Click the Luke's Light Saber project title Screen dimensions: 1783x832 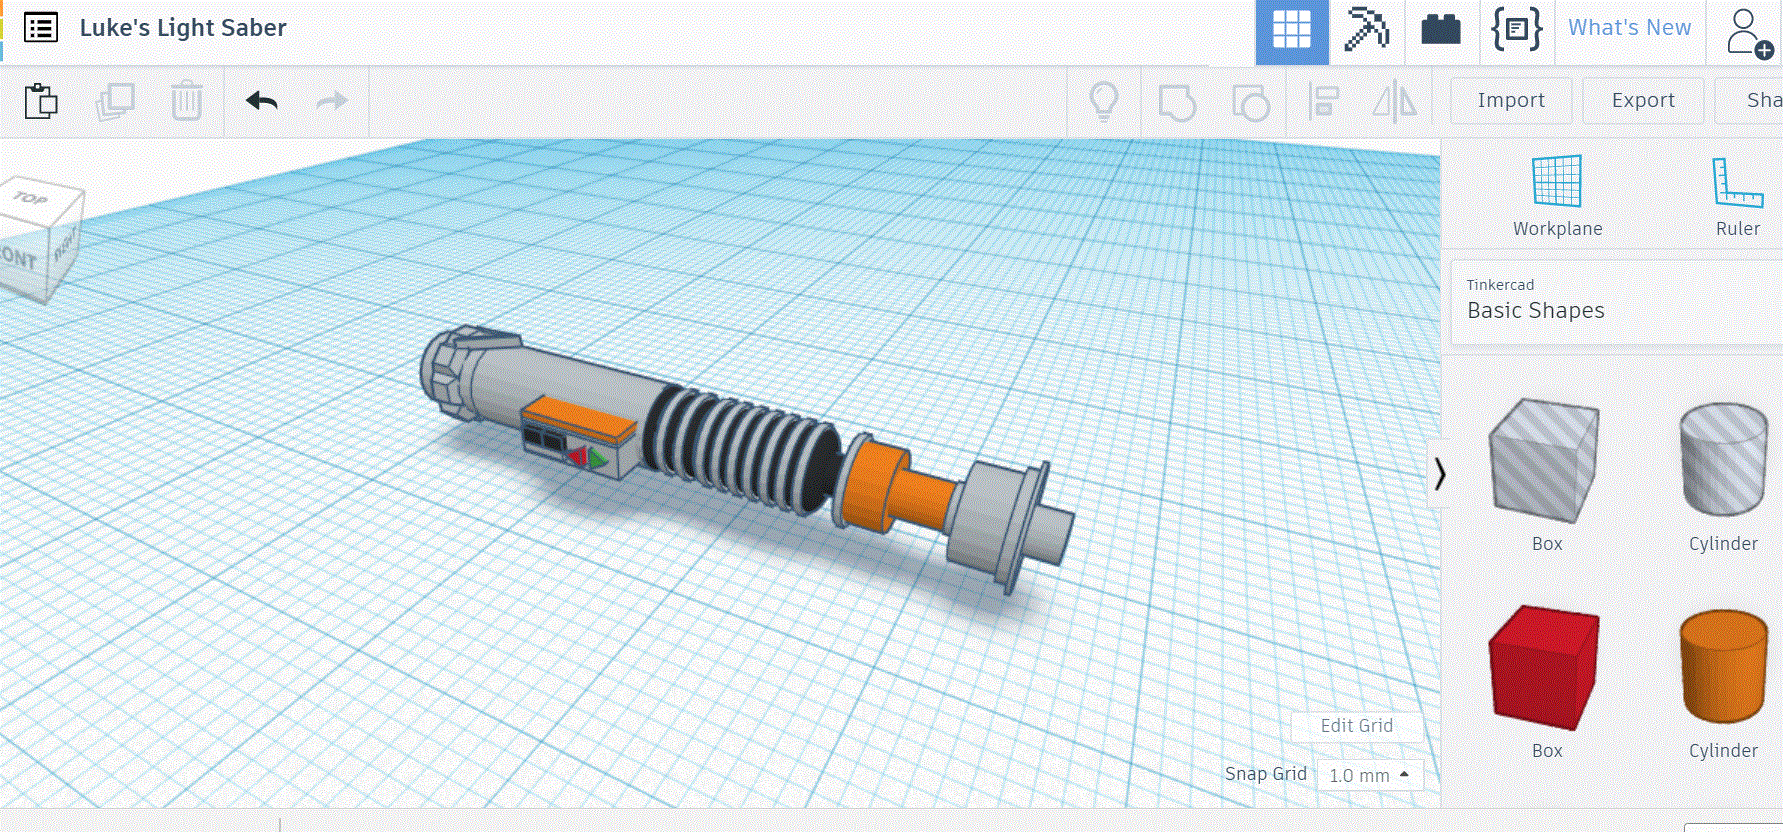pos(183,28)
